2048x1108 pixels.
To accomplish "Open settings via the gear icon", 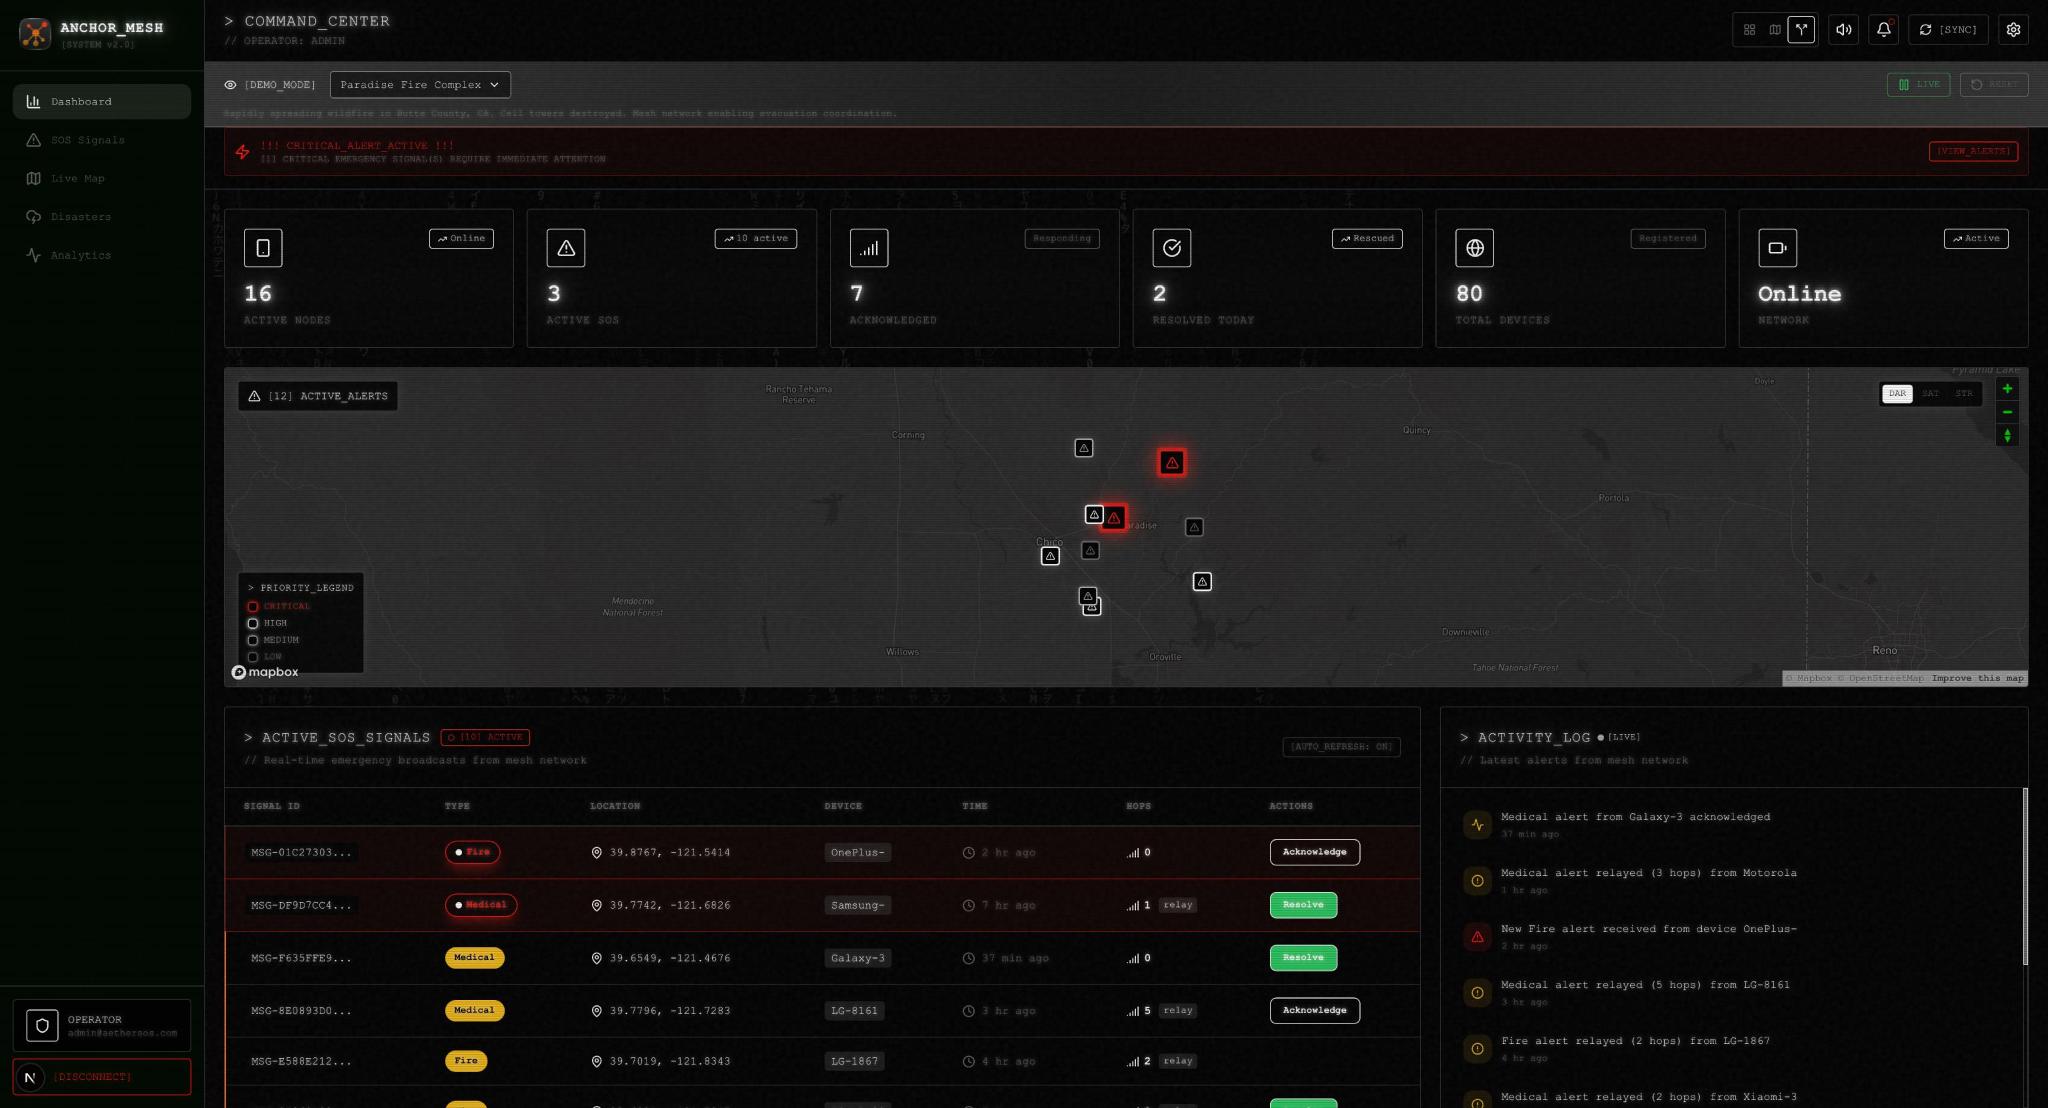I will coord(2013,30).
